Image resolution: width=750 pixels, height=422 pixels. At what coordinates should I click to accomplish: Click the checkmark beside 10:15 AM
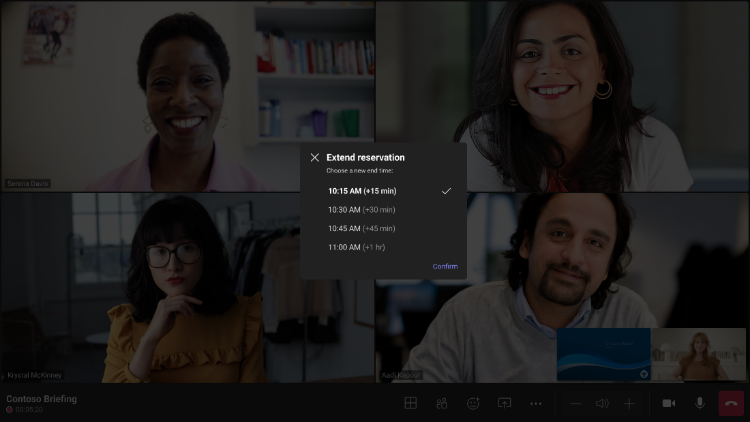click(x=446, y=191)
